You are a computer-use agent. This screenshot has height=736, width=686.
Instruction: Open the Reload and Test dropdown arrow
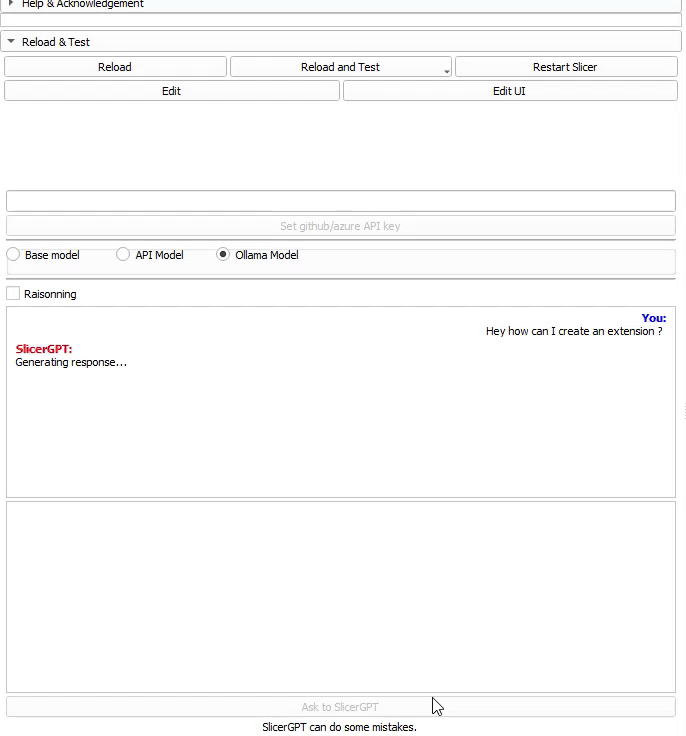pos(446,70)
